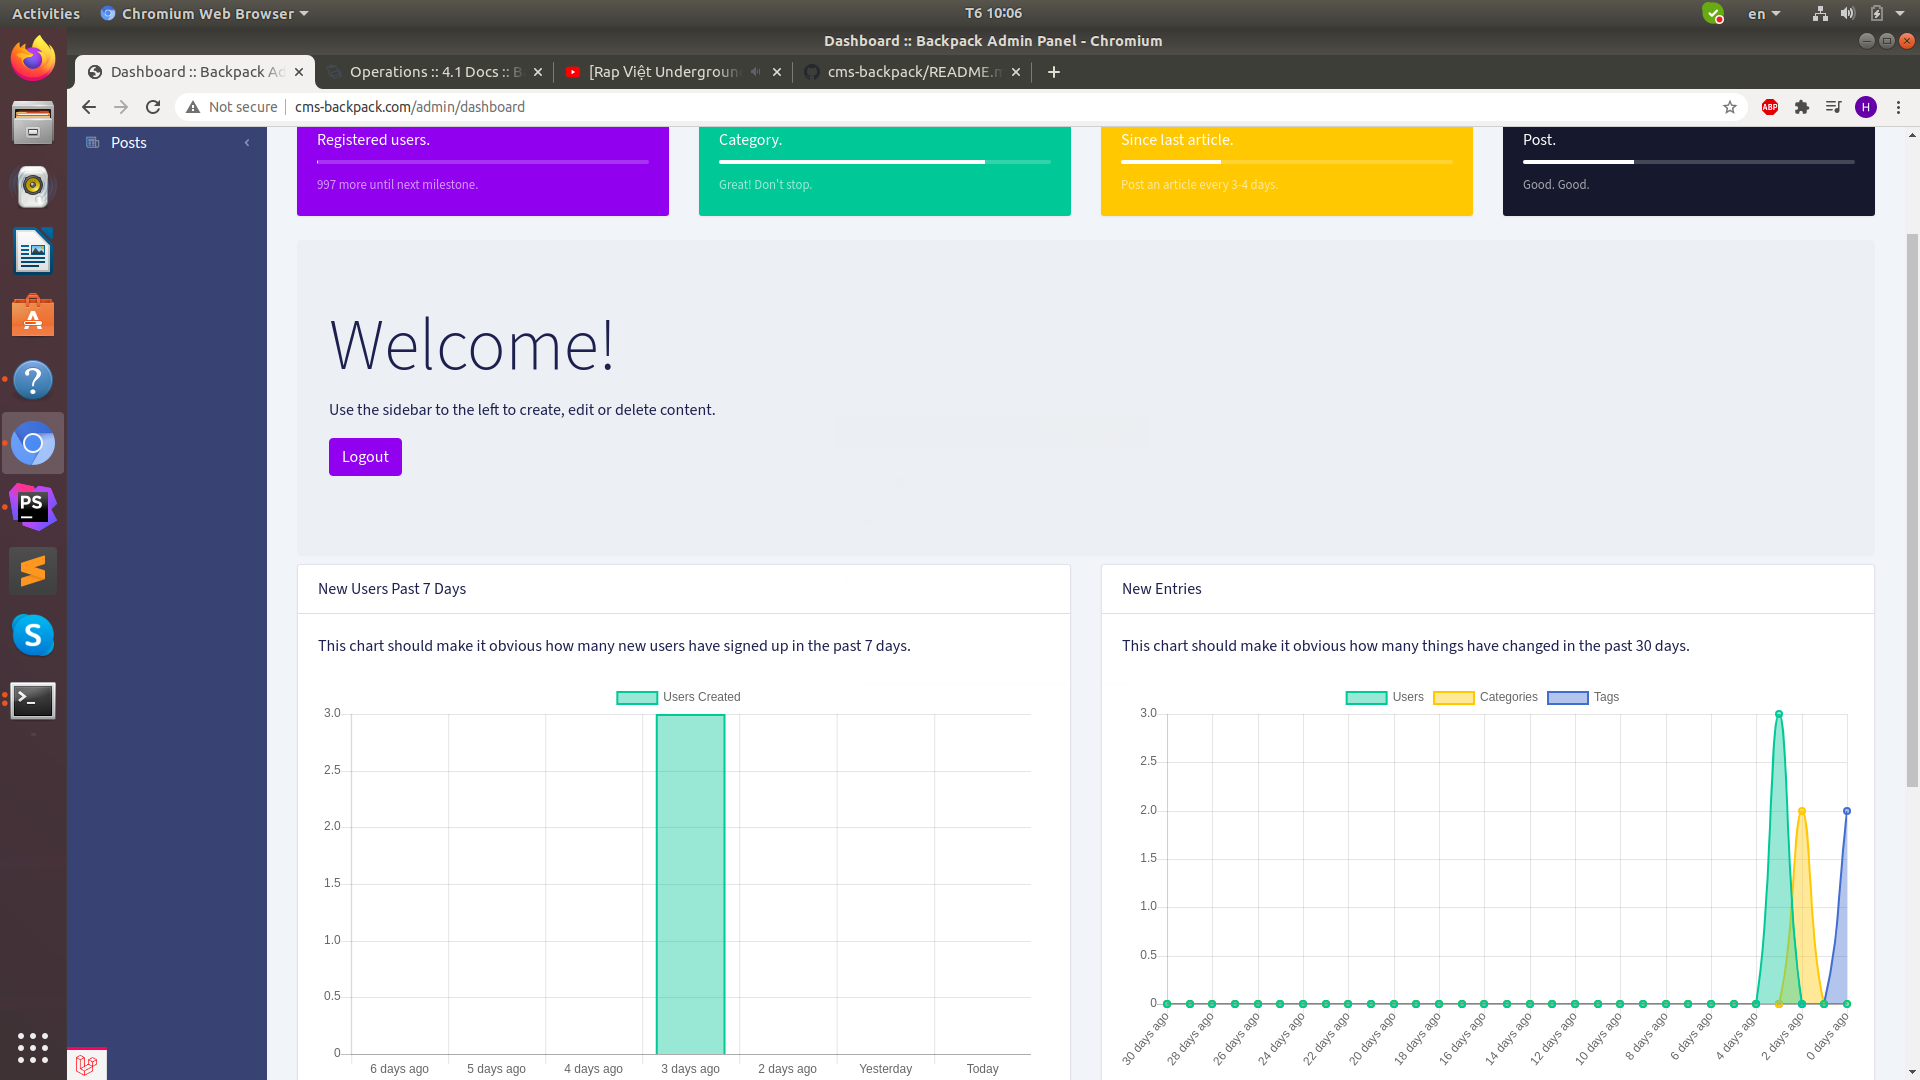Open Chromium three-dot menu

coord(1898,107)
